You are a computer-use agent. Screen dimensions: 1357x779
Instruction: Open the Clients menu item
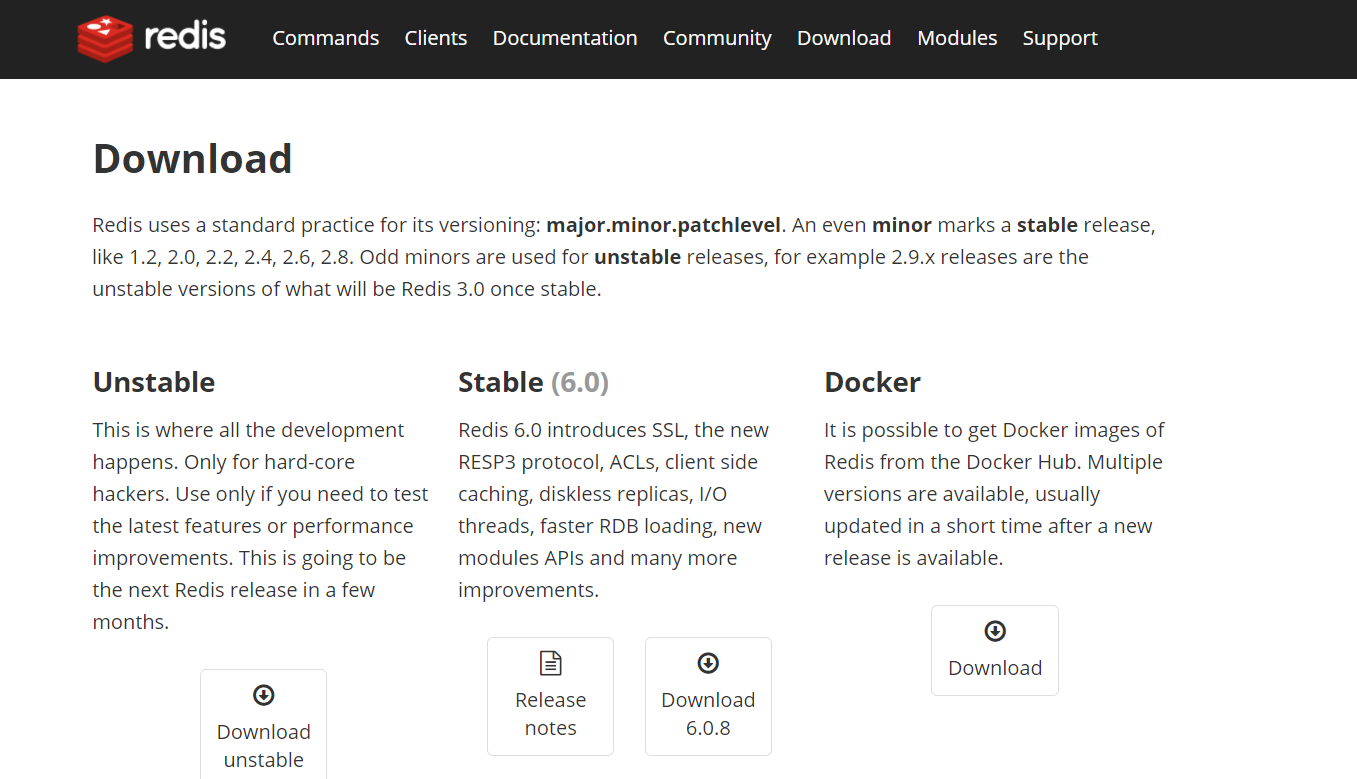[436, 38]
